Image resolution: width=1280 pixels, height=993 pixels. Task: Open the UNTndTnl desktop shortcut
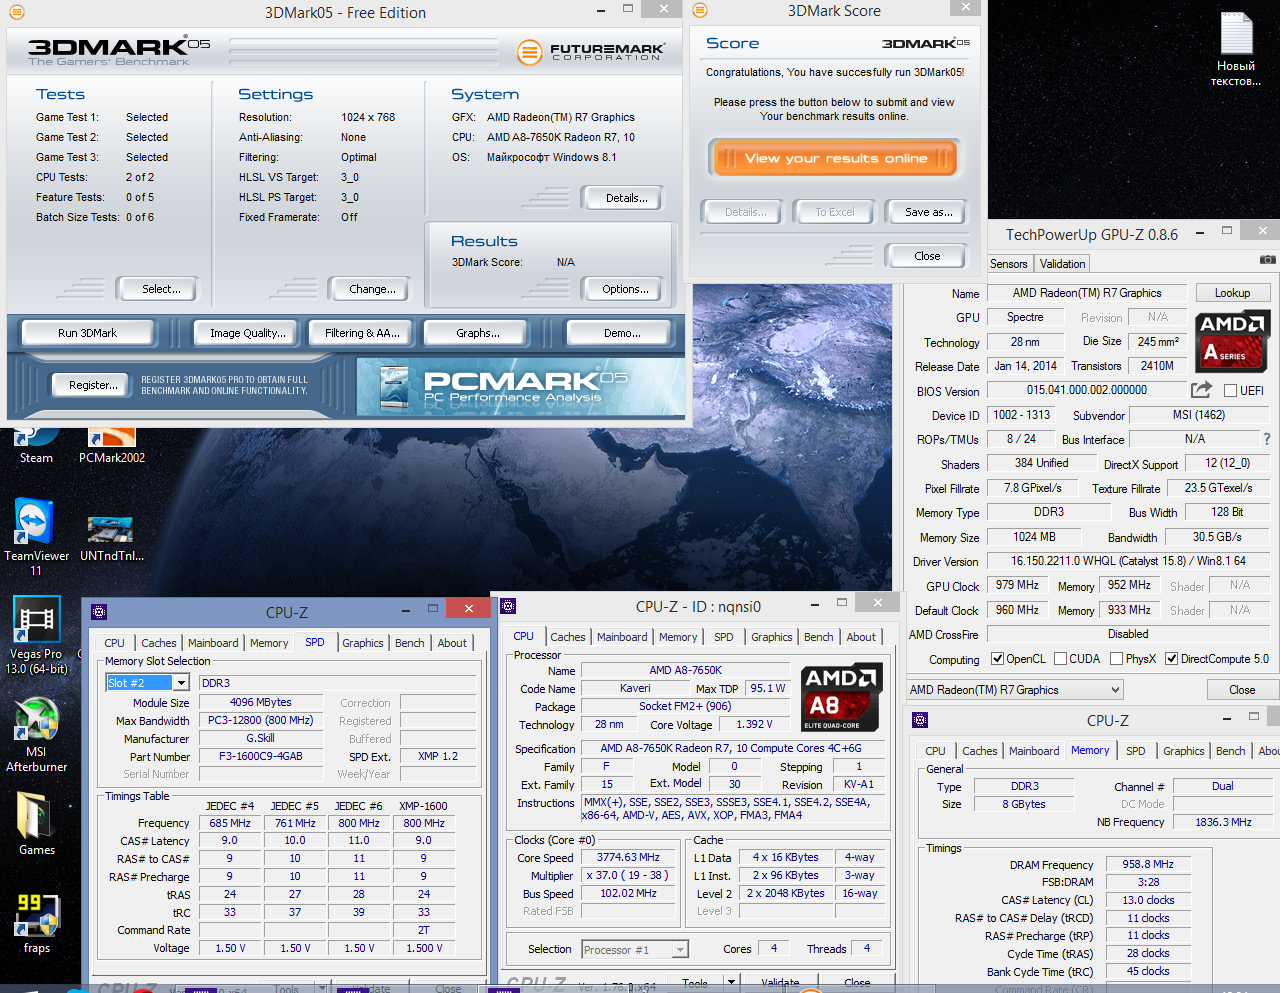point(111,537)
